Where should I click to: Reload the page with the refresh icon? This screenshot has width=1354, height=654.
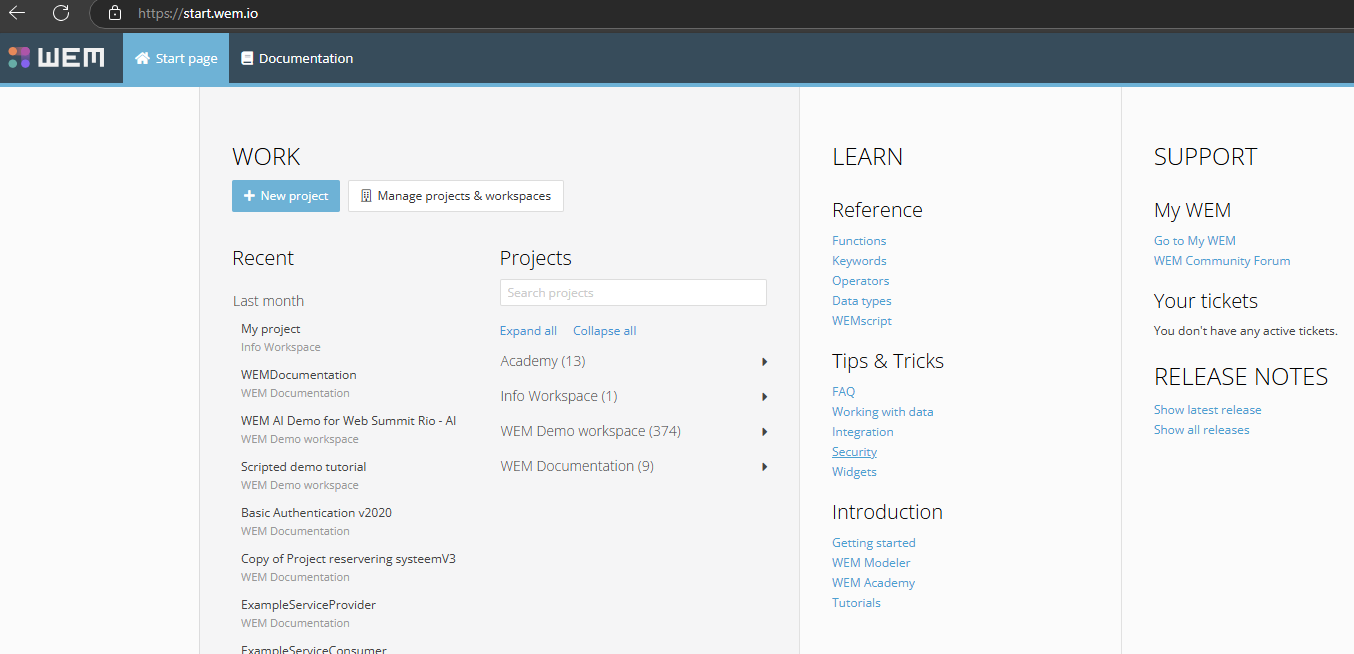[x=61, y=13]
